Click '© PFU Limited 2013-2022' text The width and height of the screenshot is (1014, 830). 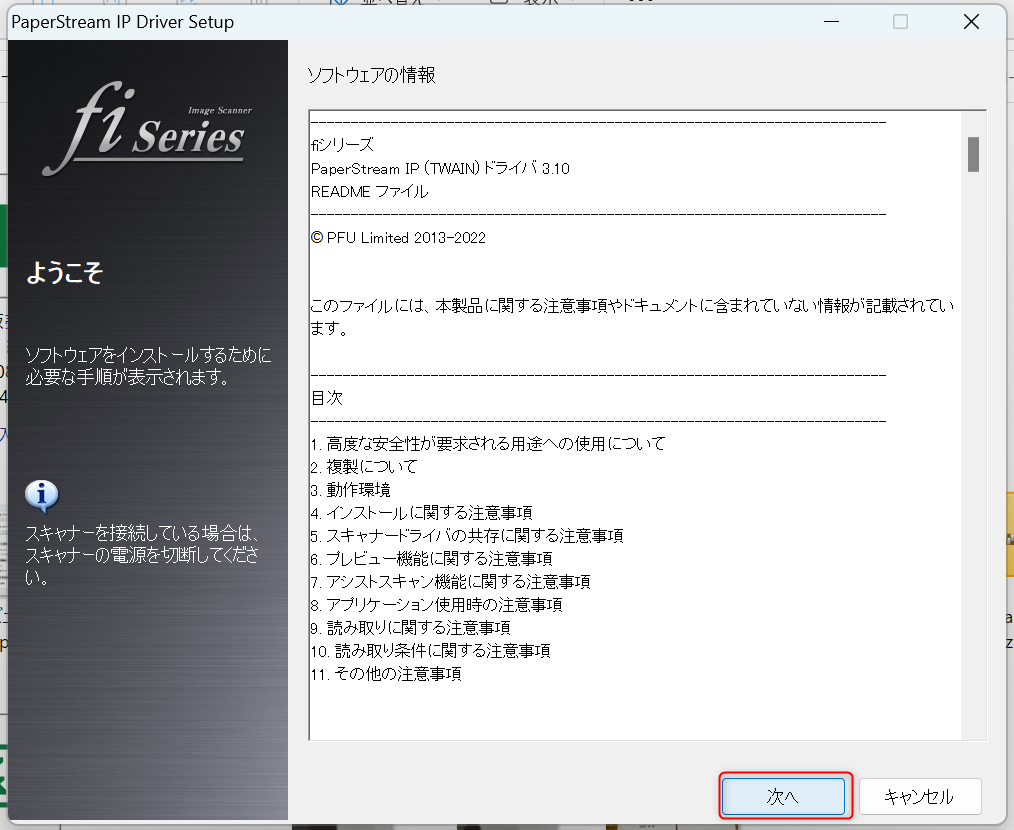[398, 238]
